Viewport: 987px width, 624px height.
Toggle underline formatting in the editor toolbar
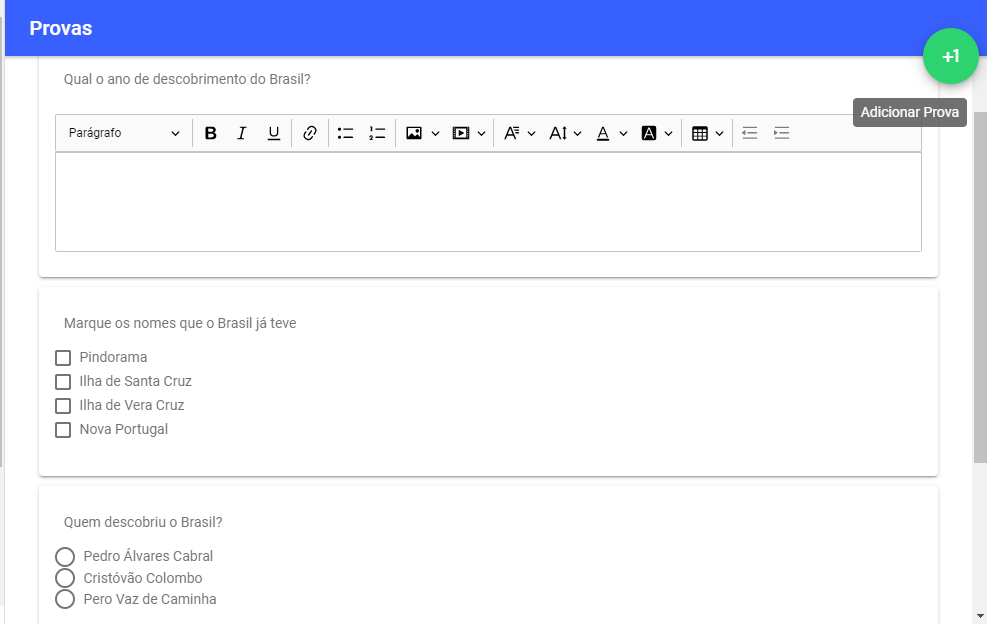coord(273,133)
